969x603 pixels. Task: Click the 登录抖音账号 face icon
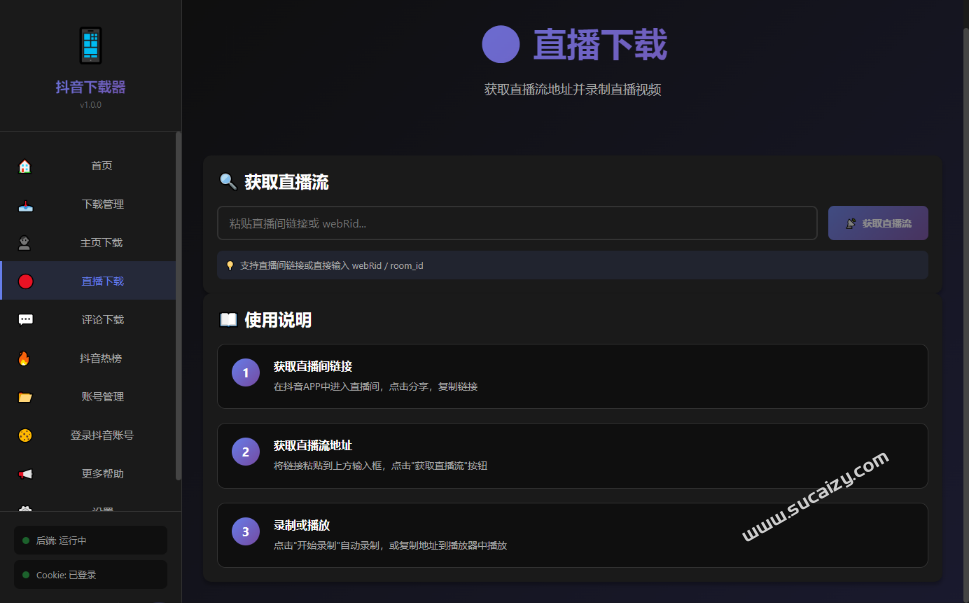point(25,435)
